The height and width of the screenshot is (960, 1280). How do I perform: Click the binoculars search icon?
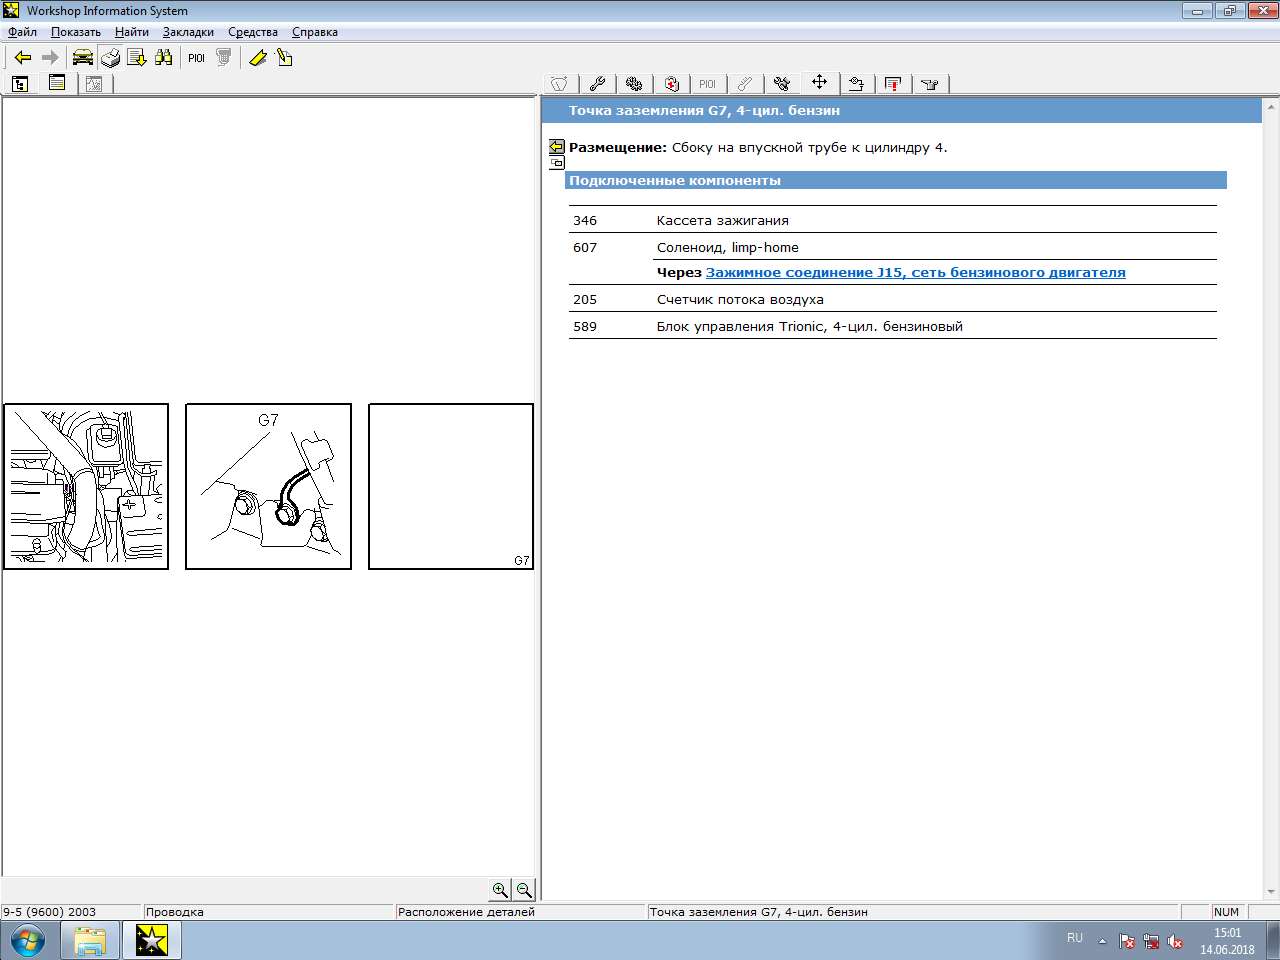coord(164,58)
